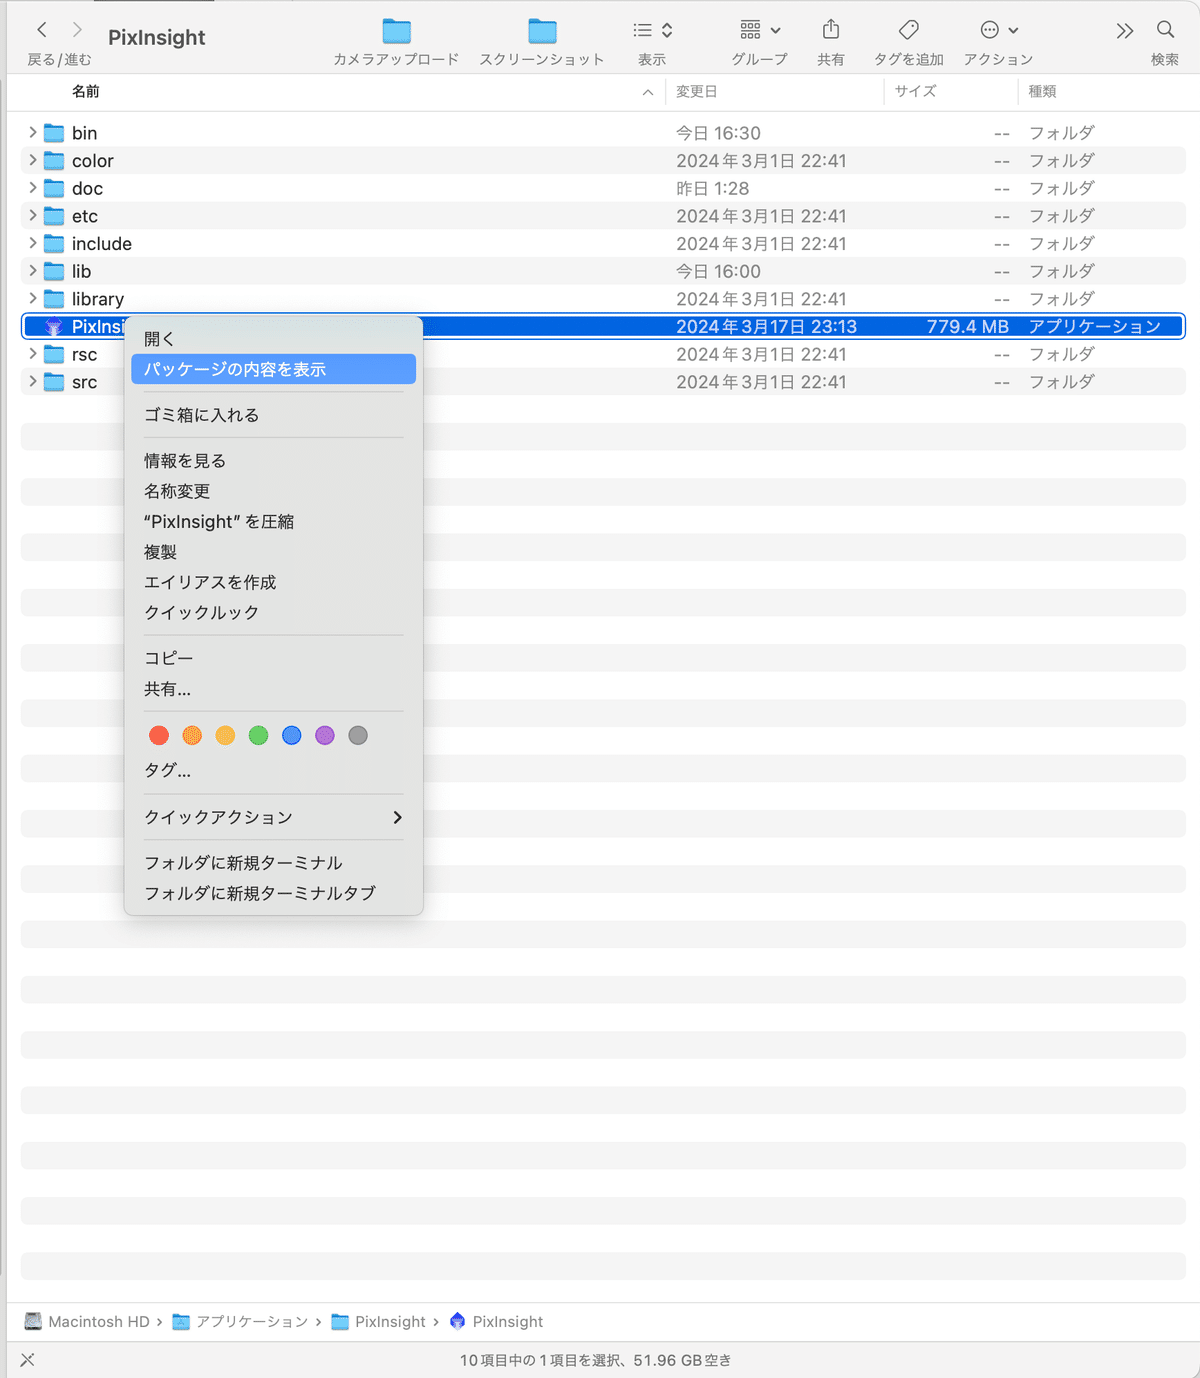Choose 名称変更 in context menu
1200x1378 pixels.
[x=273, y=491]
